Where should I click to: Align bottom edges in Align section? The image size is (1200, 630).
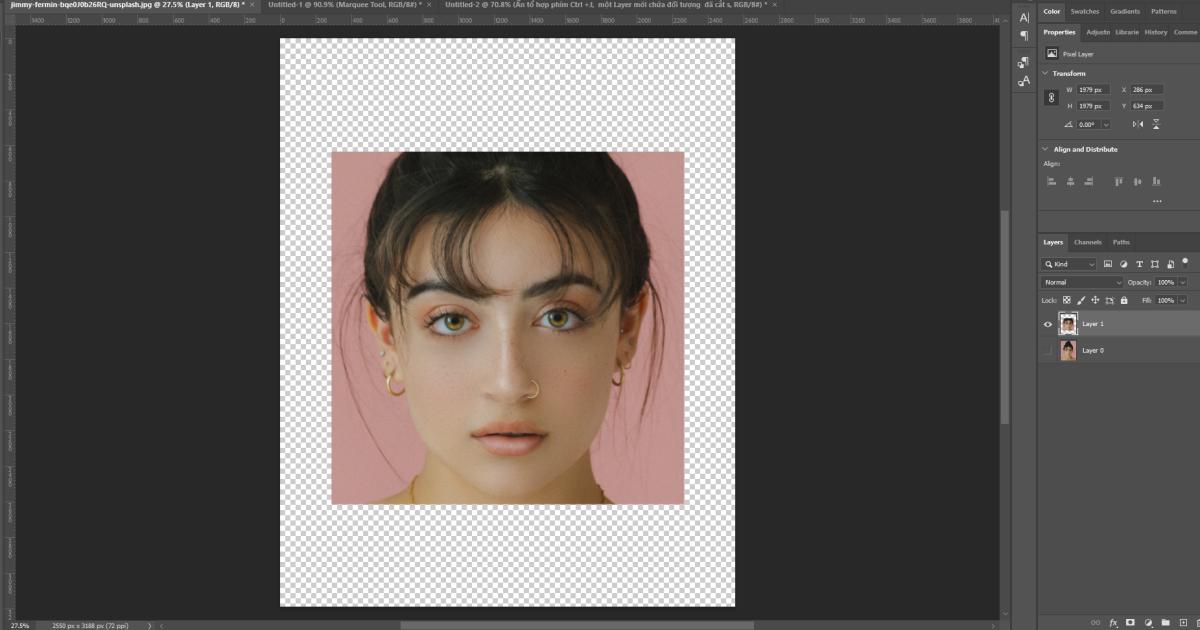tap(1156, 181)
